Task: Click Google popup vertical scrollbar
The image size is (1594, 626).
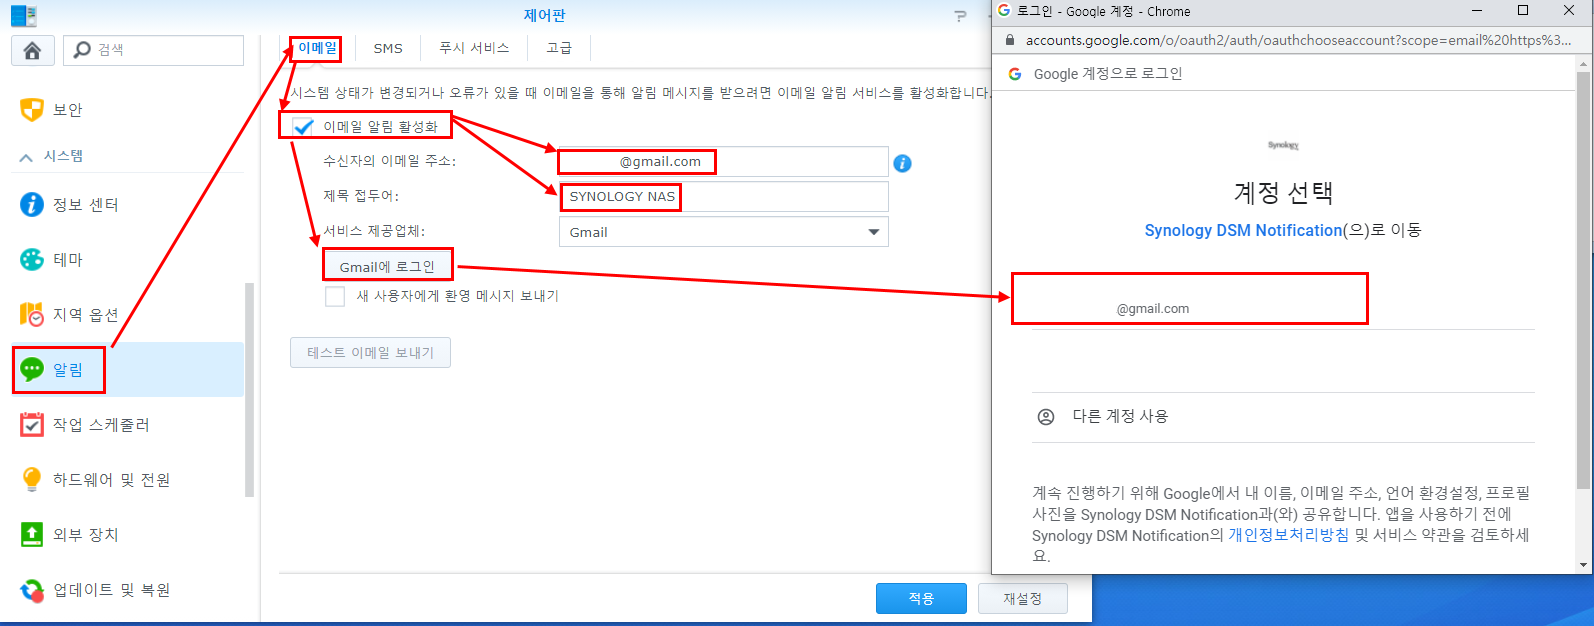Action: click(x=1583, y=280)
